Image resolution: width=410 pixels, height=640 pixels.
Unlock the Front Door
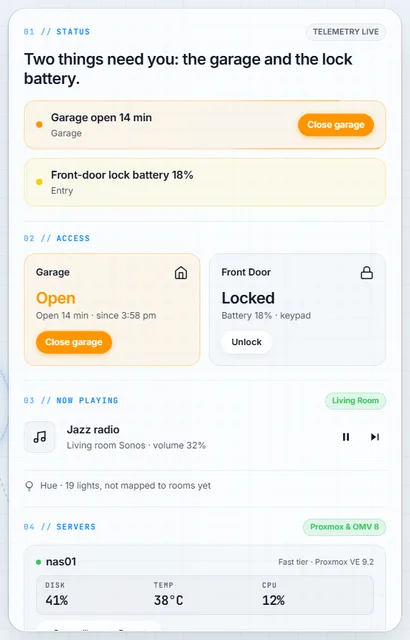246,342
